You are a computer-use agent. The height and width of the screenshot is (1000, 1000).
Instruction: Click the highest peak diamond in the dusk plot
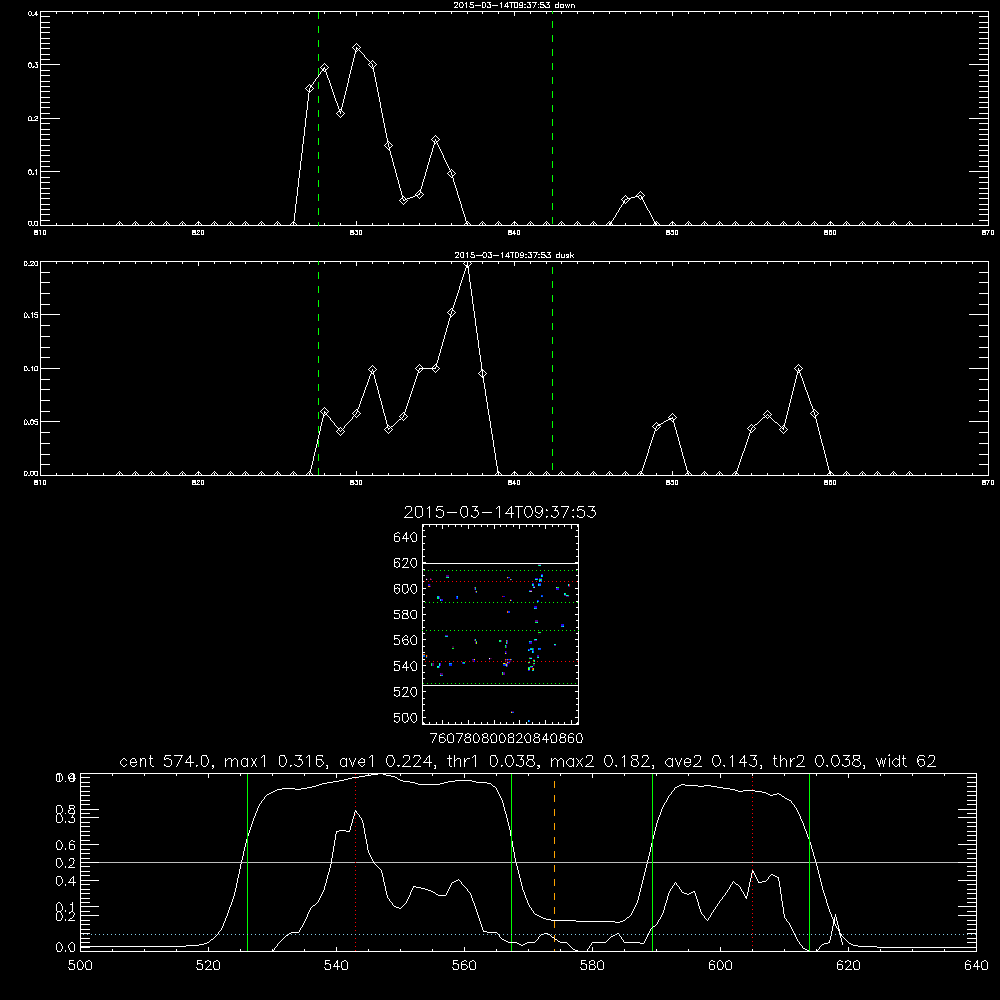pos(467,264)
